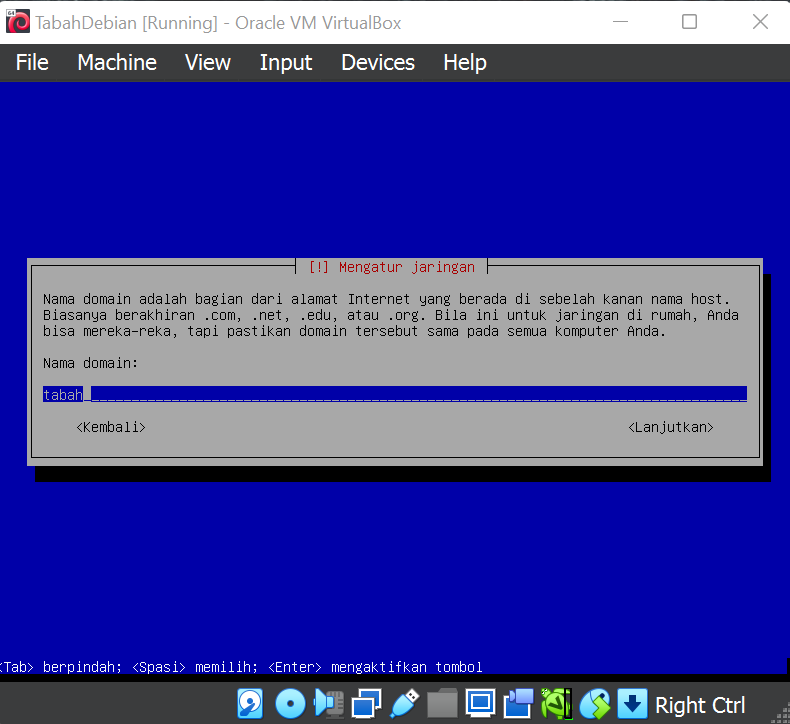Click the network adapters indicator icon
790x724 pixels.
tap(366, 703)
